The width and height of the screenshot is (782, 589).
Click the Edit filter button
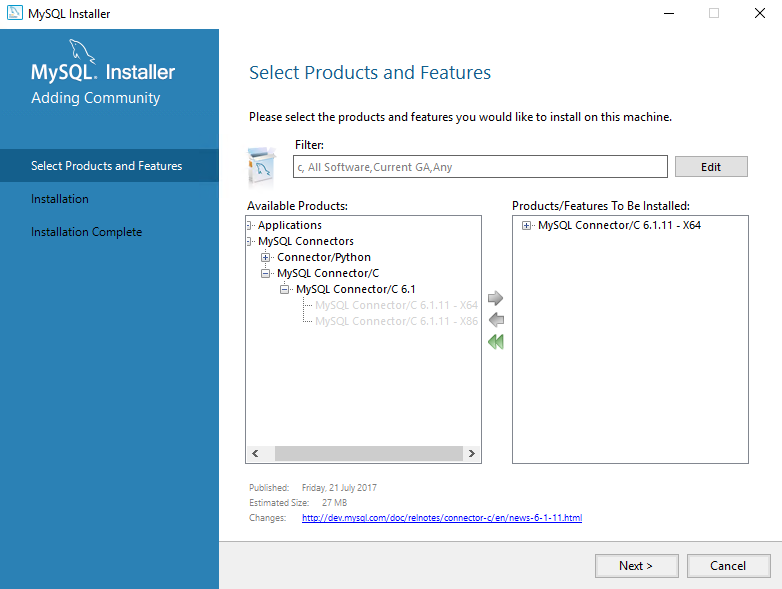coord(711,167)
